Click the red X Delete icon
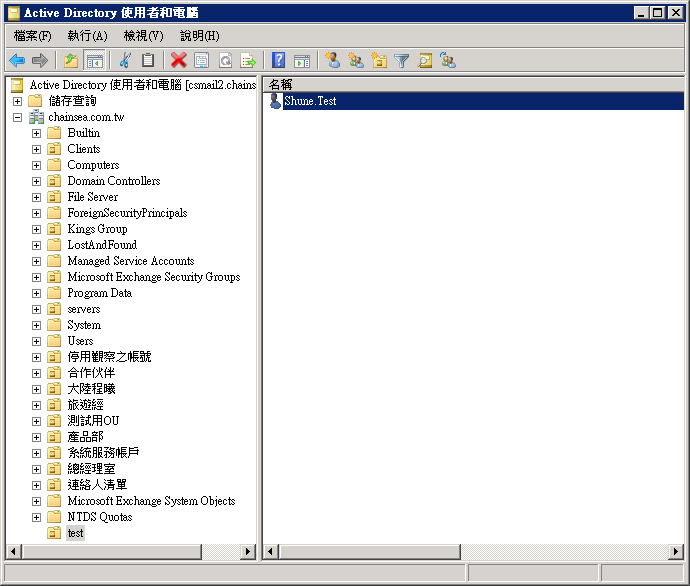690x586 pixels. click(x=179, y=60)
